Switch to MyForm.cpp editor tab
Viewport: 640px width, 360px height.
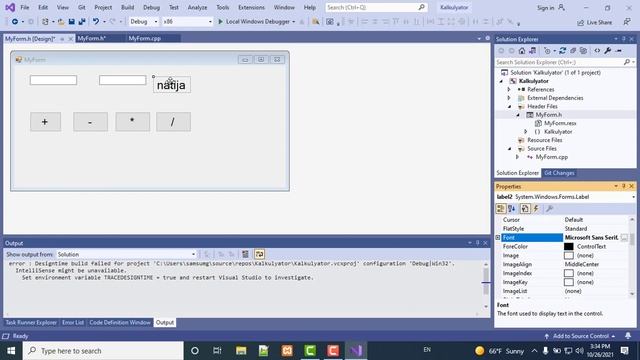click(144, 38)
